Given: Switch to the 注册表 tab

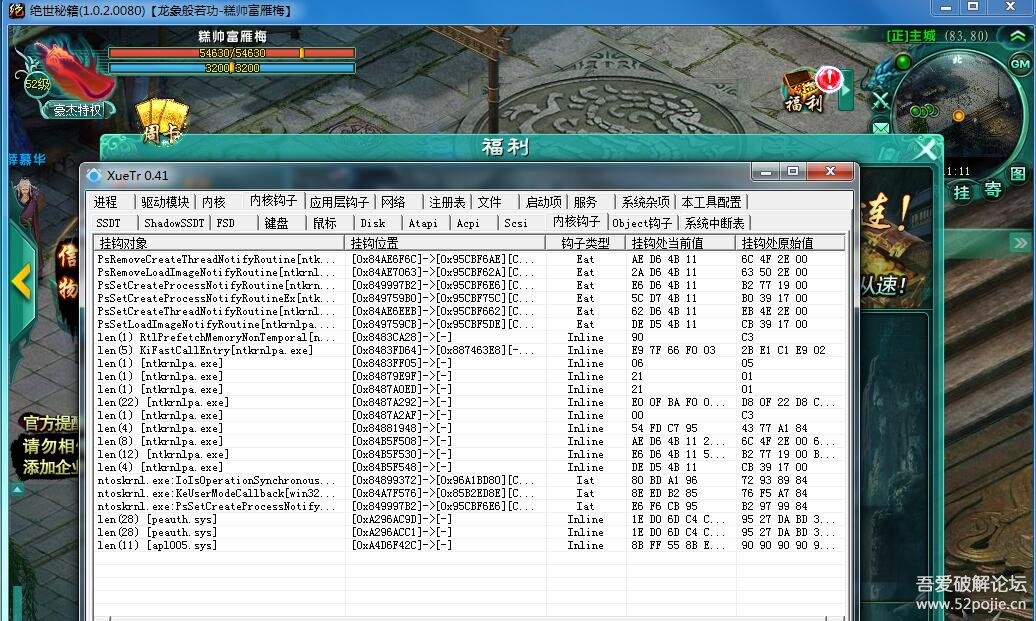Looking at the screenshot, I should [x=447, y=202].
